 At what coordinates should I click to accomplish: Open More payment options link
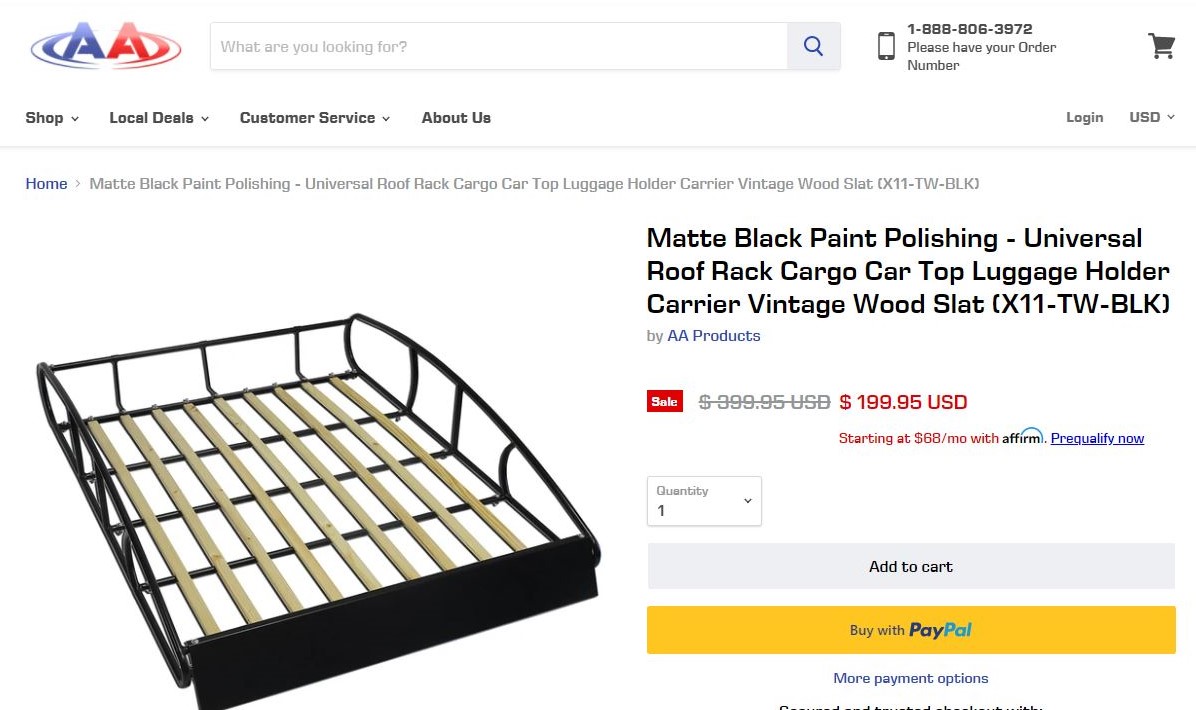[910, 678]
